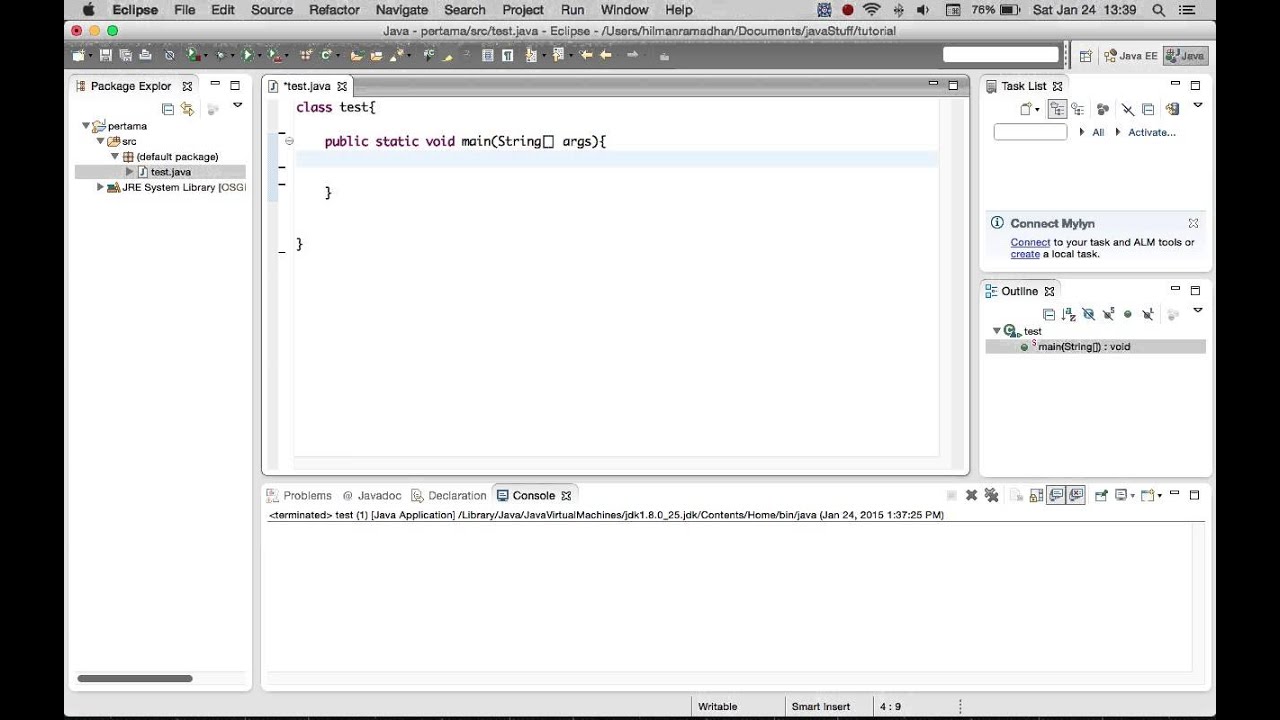Open the Navigate menu
The height and width of the screenshot is (720, 1280).
401,10
